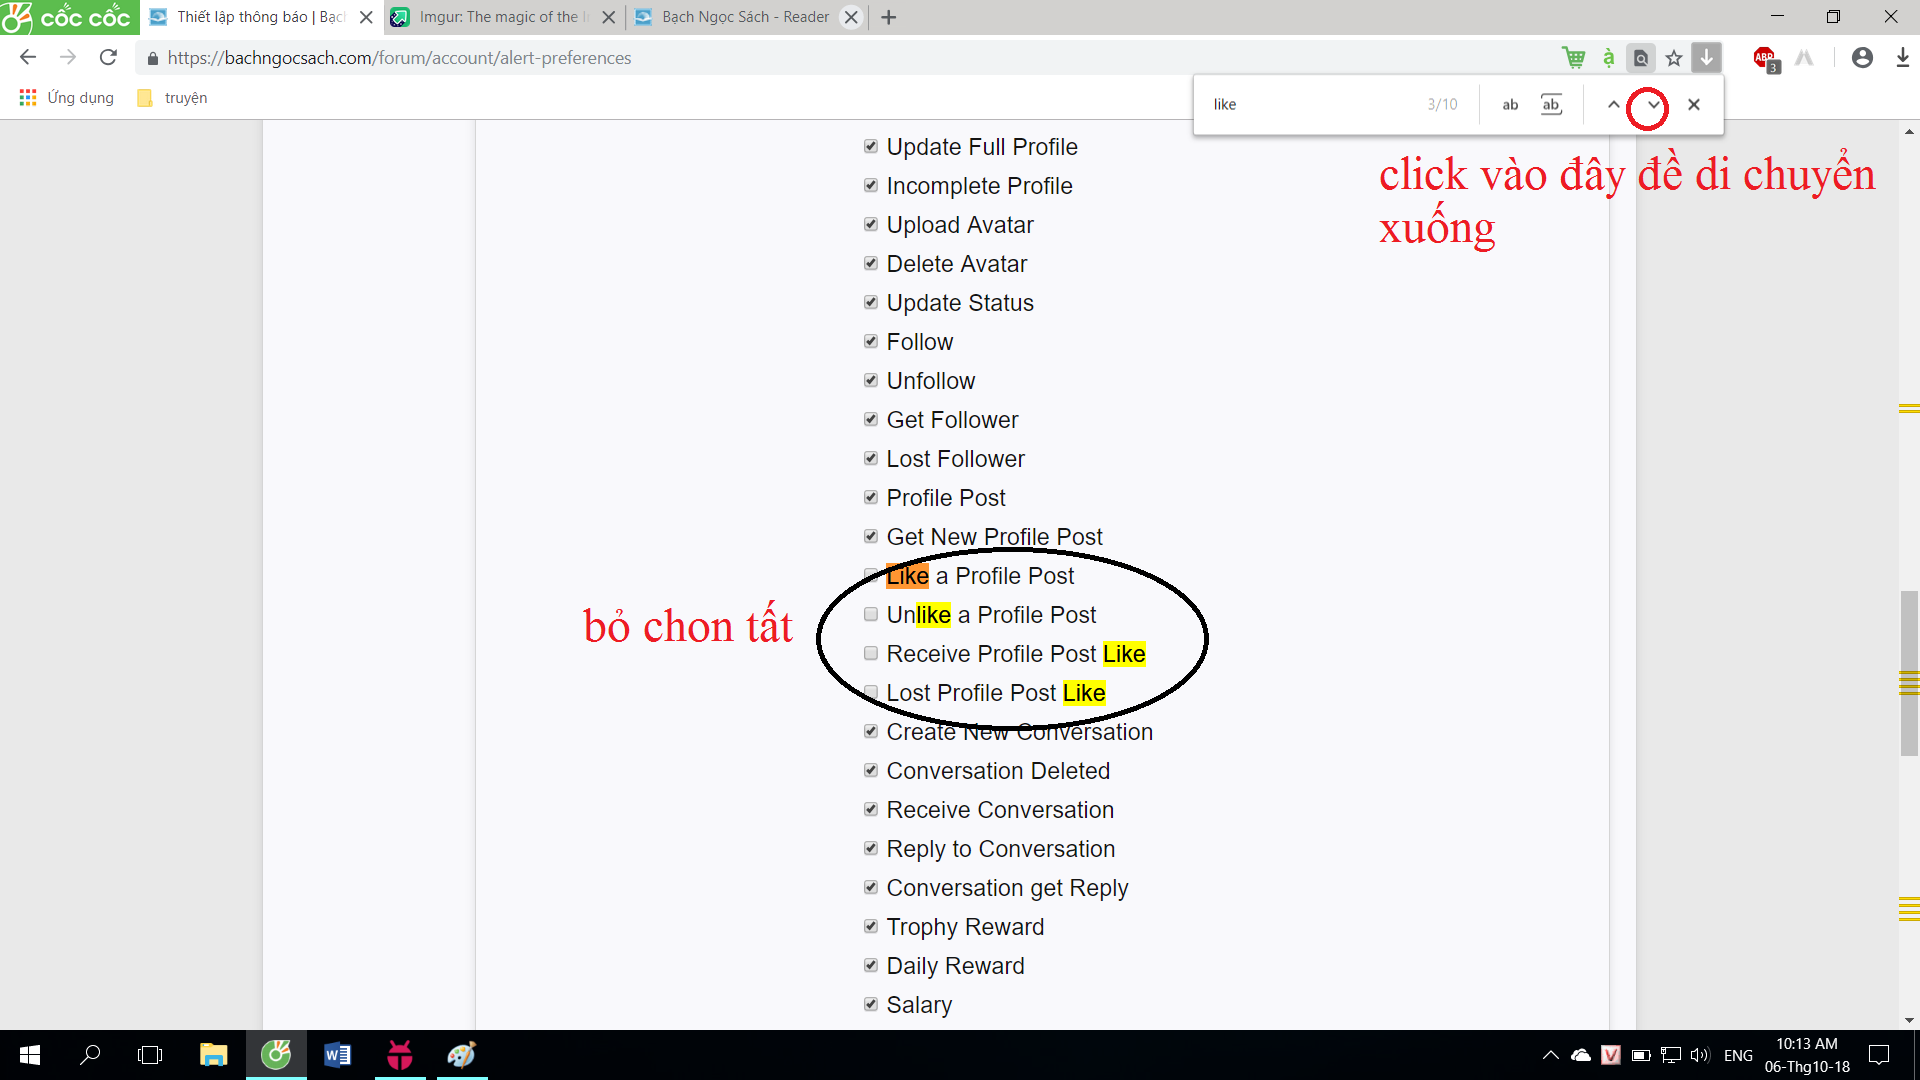Check the Unlike a Profile Post checkbox

[871, 615]
